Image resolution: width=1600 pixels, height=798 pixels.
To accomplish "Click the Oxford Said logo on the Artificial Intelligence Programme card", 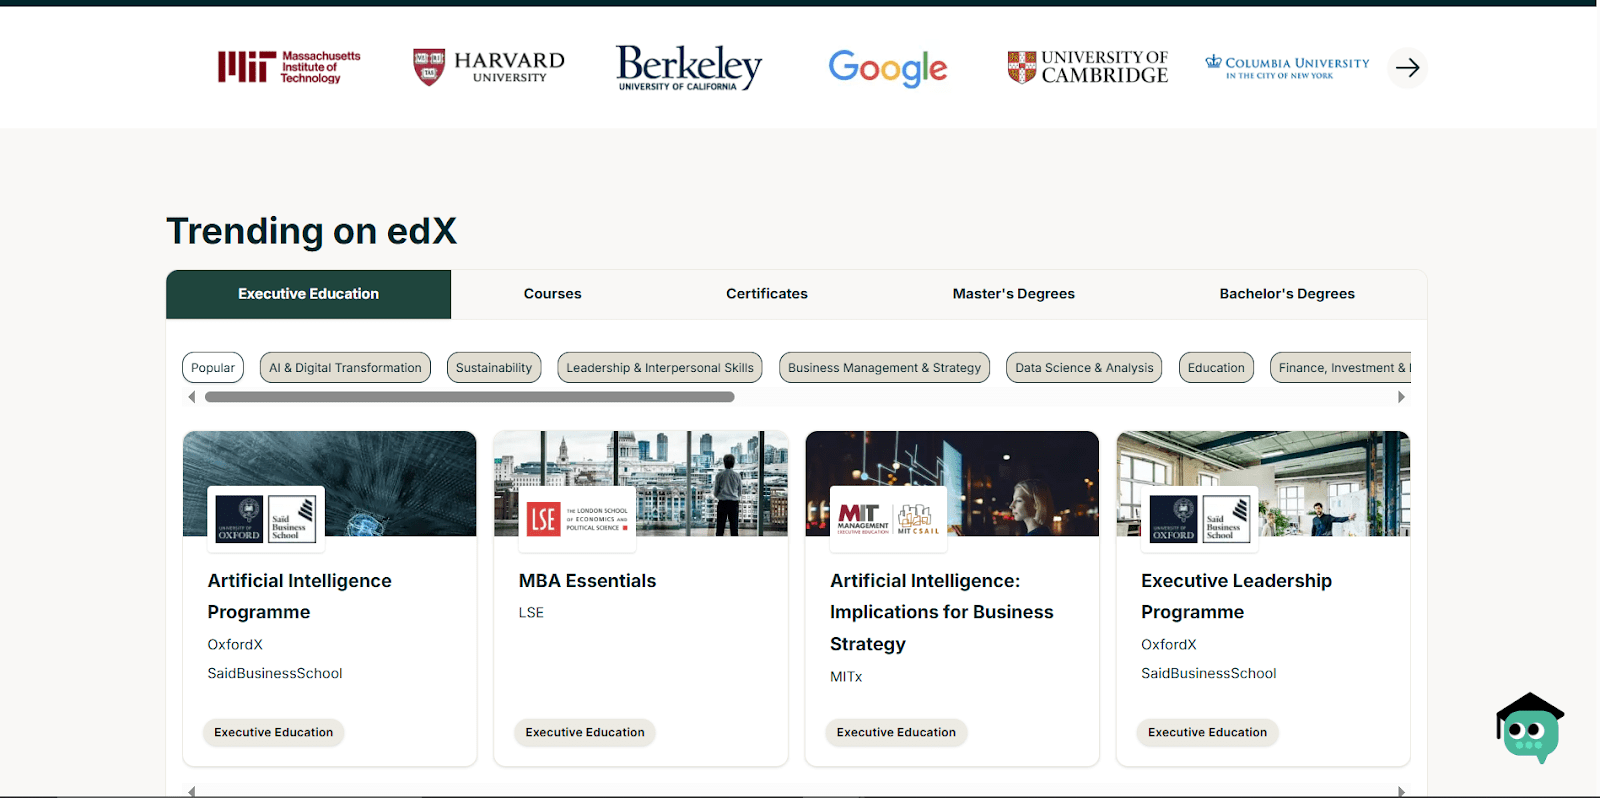I will [266, 519].
